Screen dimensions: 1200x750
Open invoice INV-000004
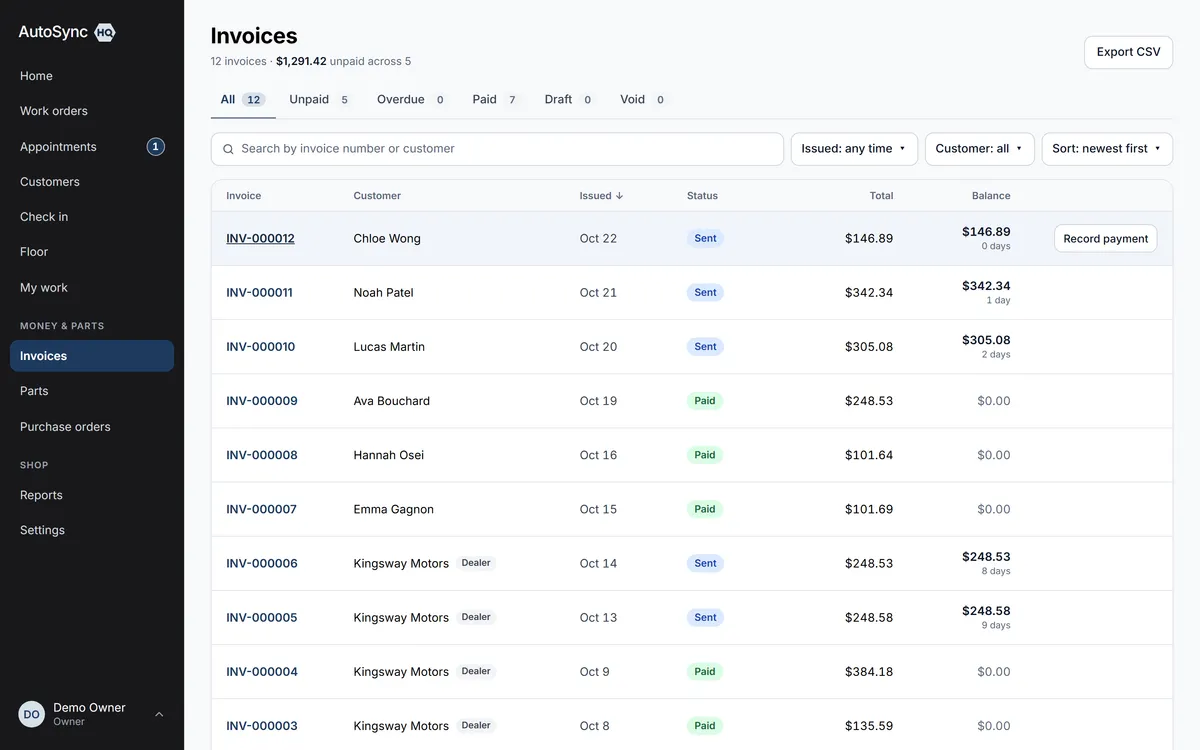(x=261, y=671)
